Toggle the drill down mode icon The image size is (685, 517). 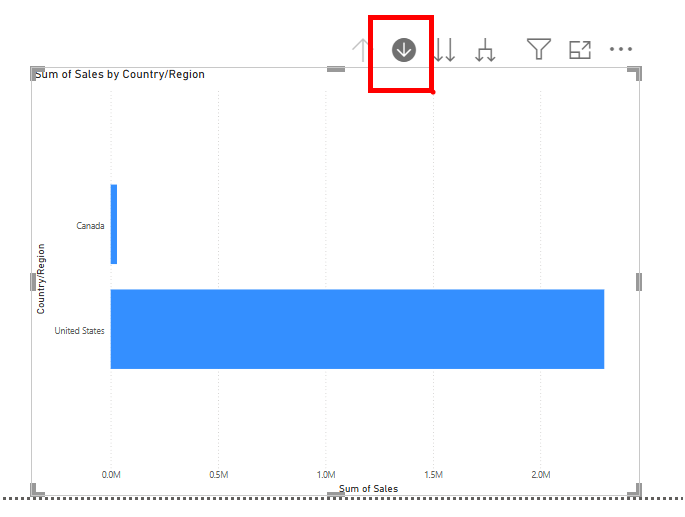tap(404, 50)
